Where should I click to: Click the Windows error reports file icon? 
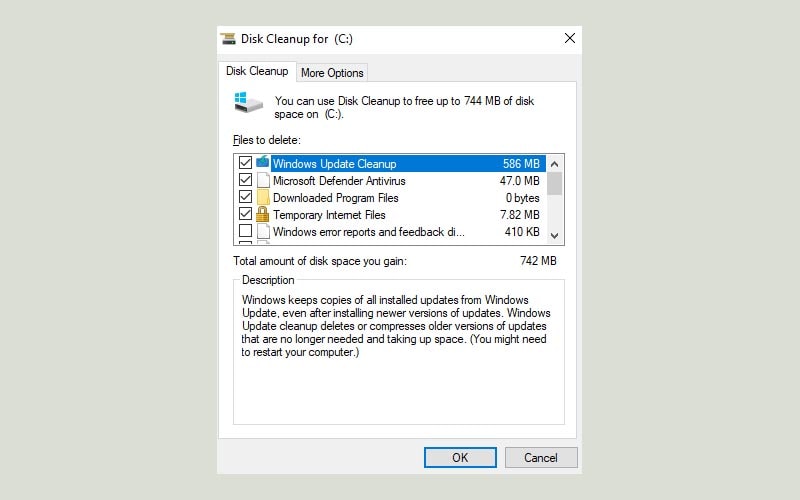point(263,231)
